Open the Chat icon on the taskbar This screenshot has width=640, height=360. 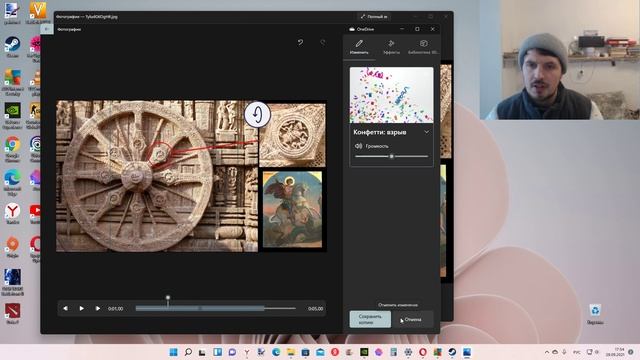[232, 352]
